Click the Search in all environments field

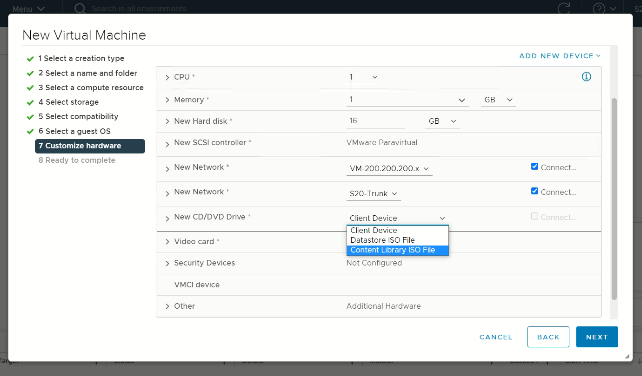(139, 8)
